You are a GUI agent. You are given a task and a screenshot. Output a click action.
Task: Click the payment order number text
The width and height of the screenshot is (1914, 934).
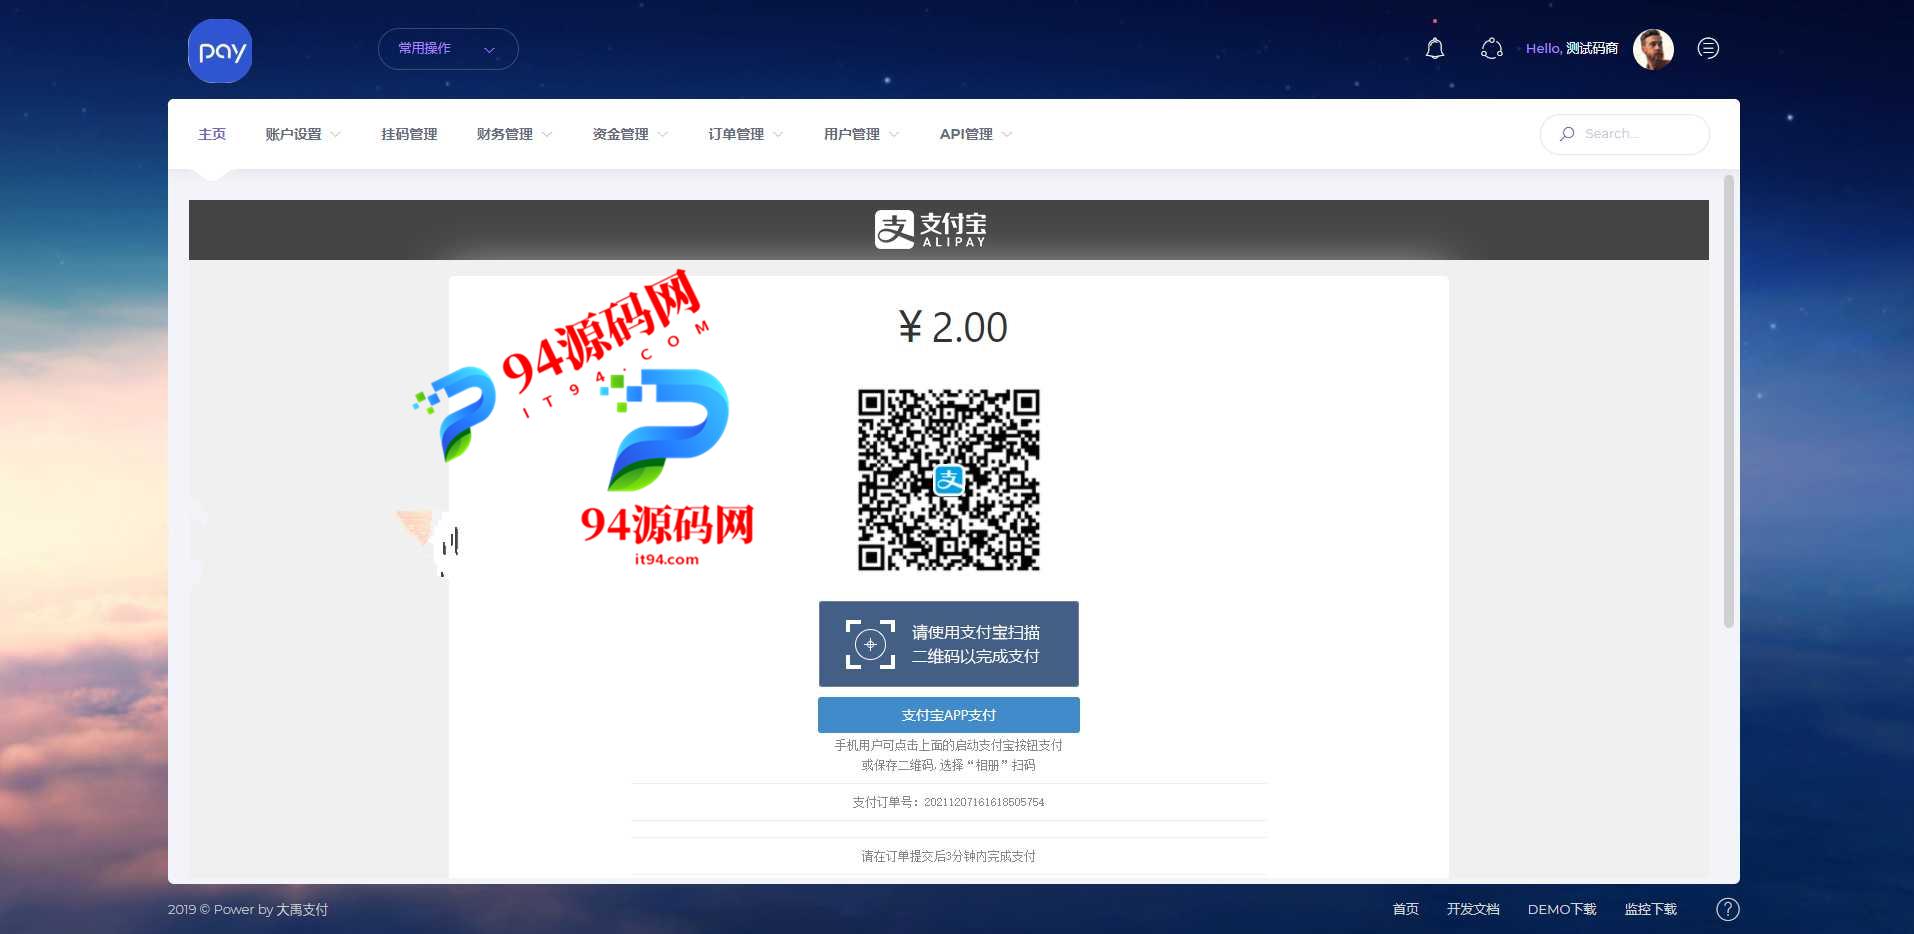pos(948,802)
